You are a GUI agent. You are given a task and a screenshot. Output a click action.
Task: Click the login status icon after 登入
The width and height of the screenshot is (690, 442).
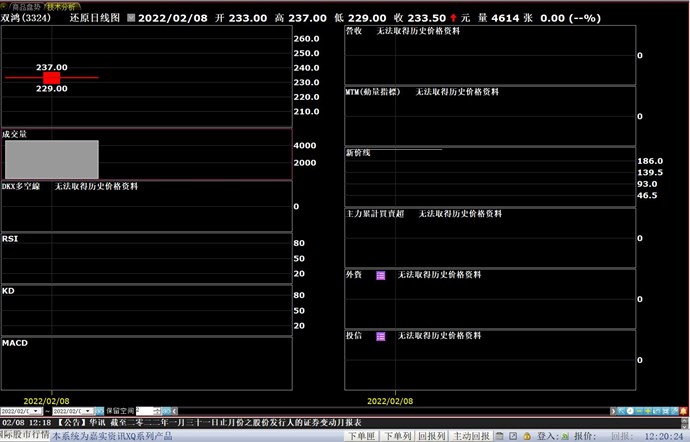click(x=565, y=436)
